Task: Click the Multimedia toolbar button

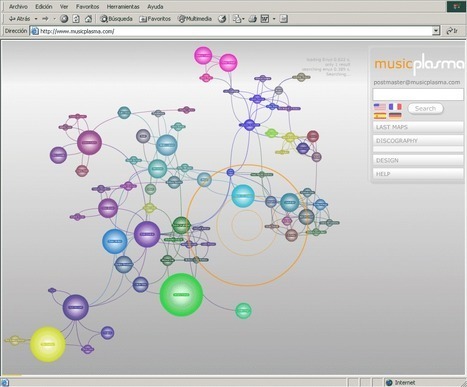Action: (x=195, y=19)
